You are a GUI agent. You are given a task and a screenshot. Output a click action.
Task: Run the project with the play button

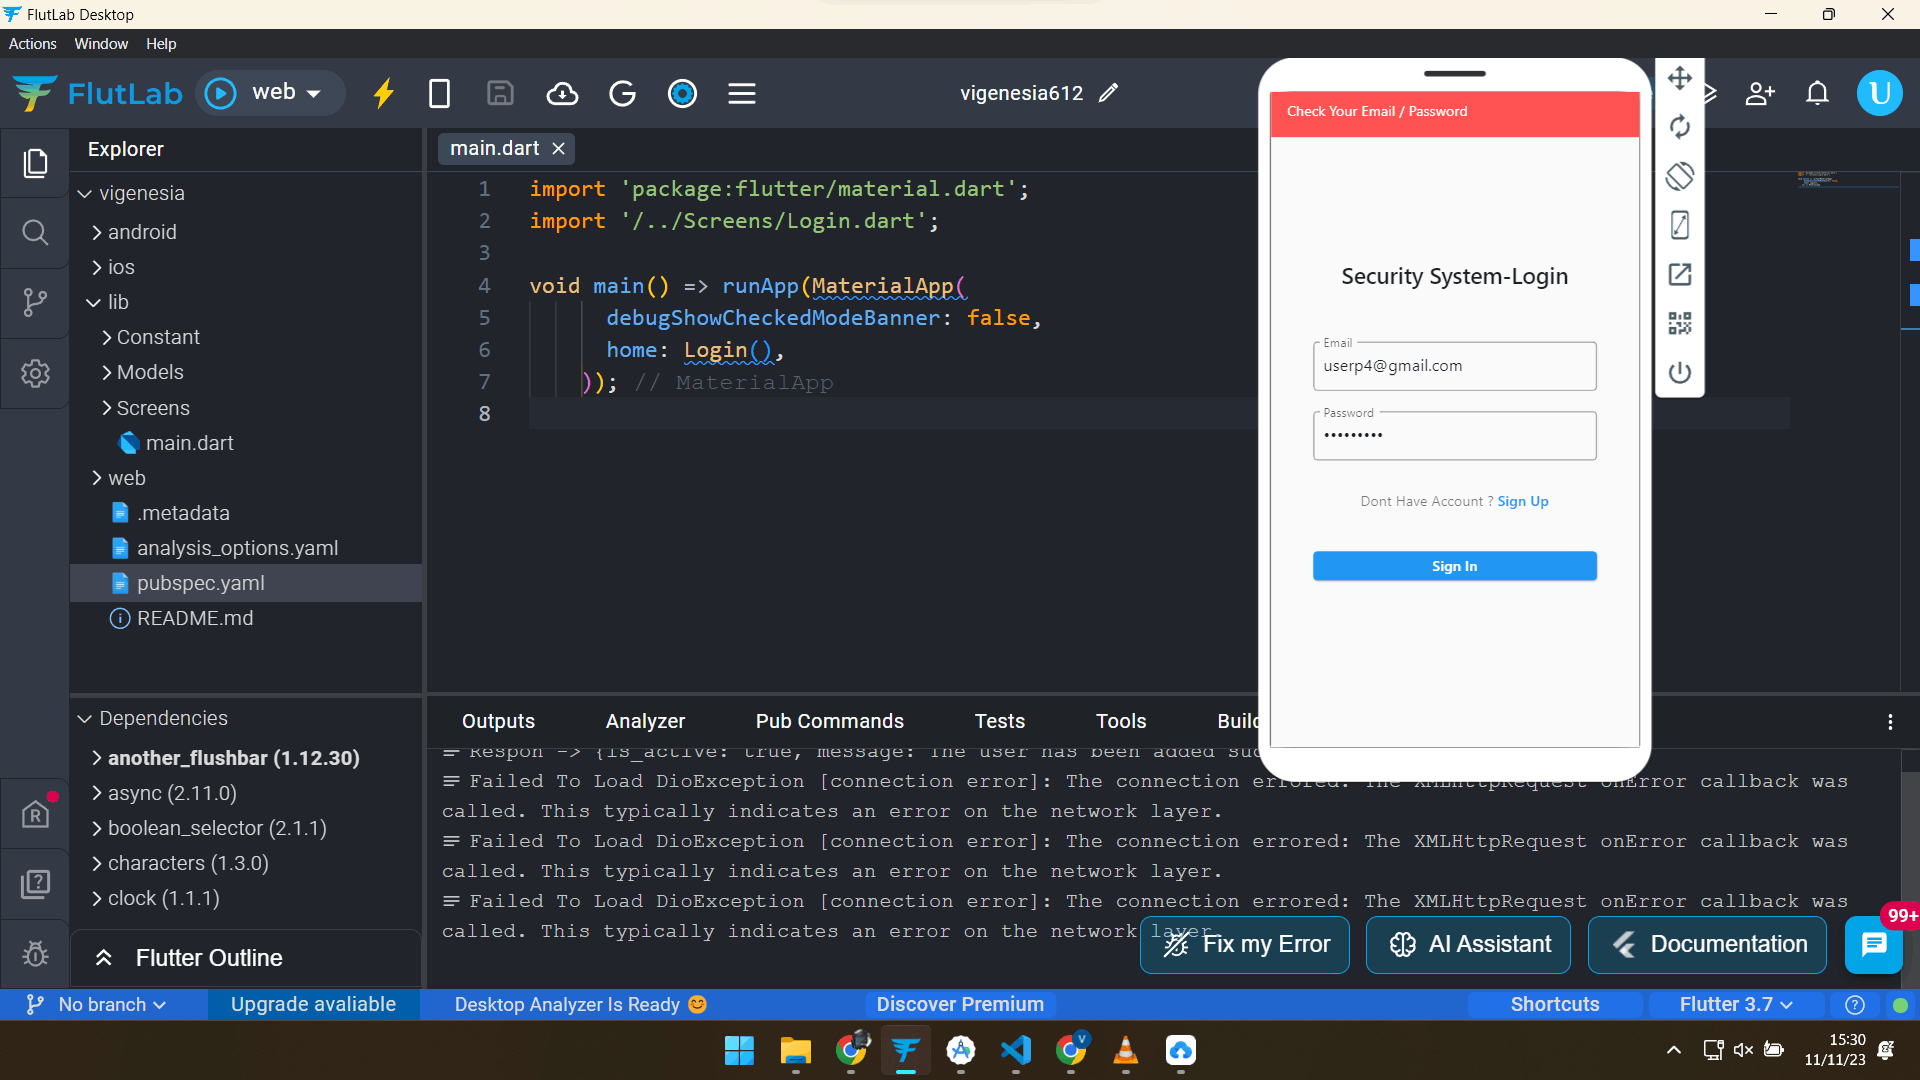click(x=220, y=93)
